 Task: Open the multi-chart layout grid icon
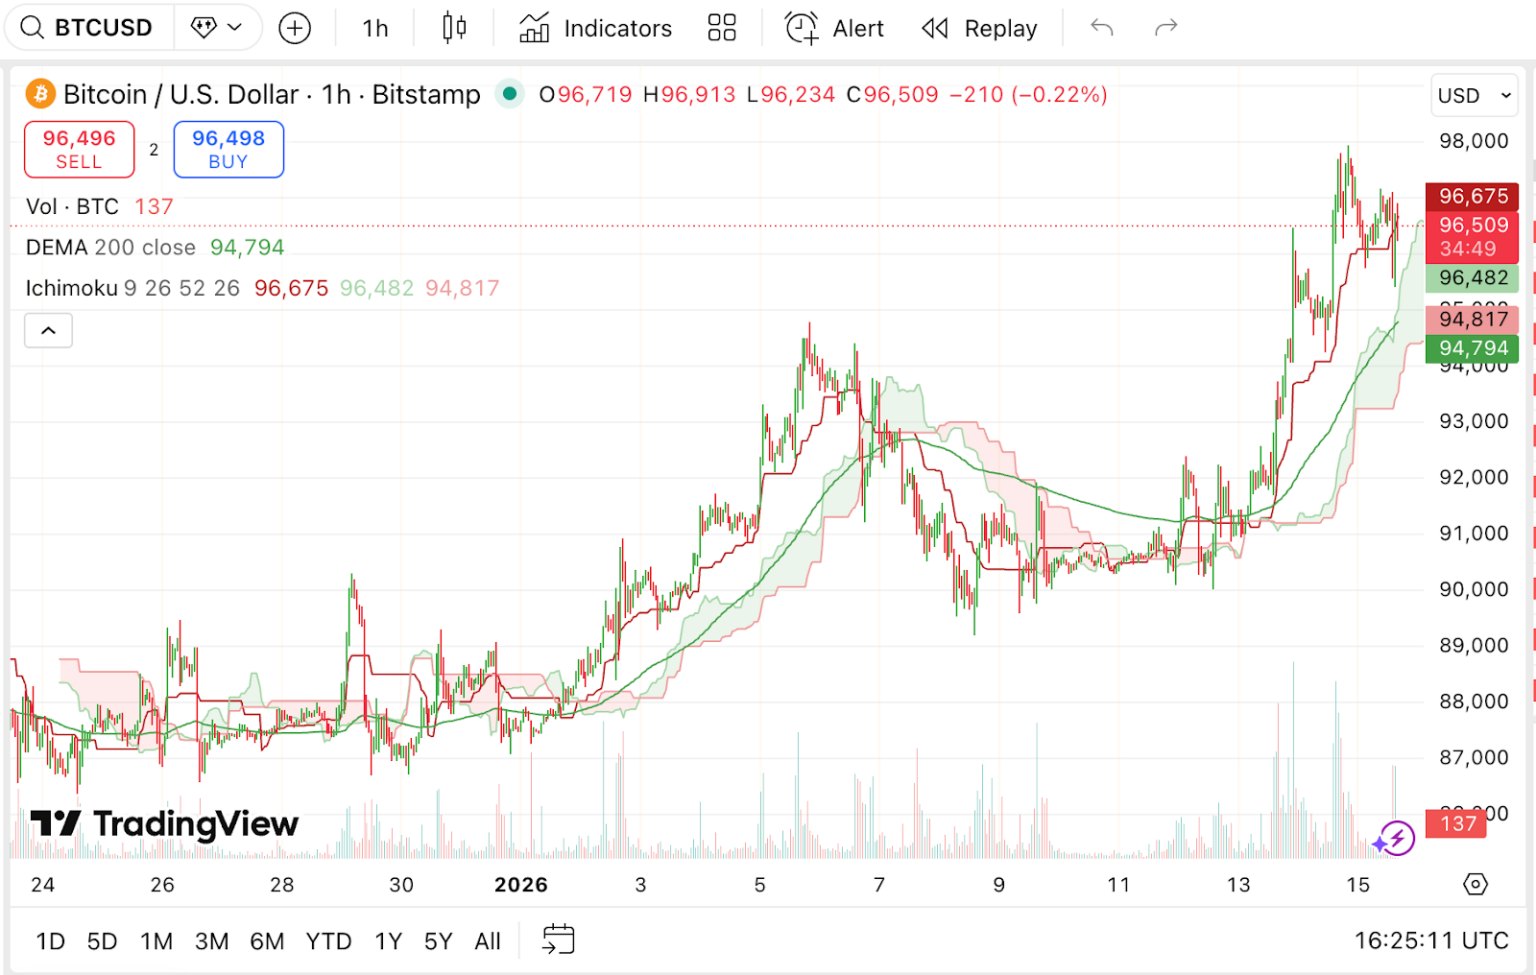[x=722, y=27]
